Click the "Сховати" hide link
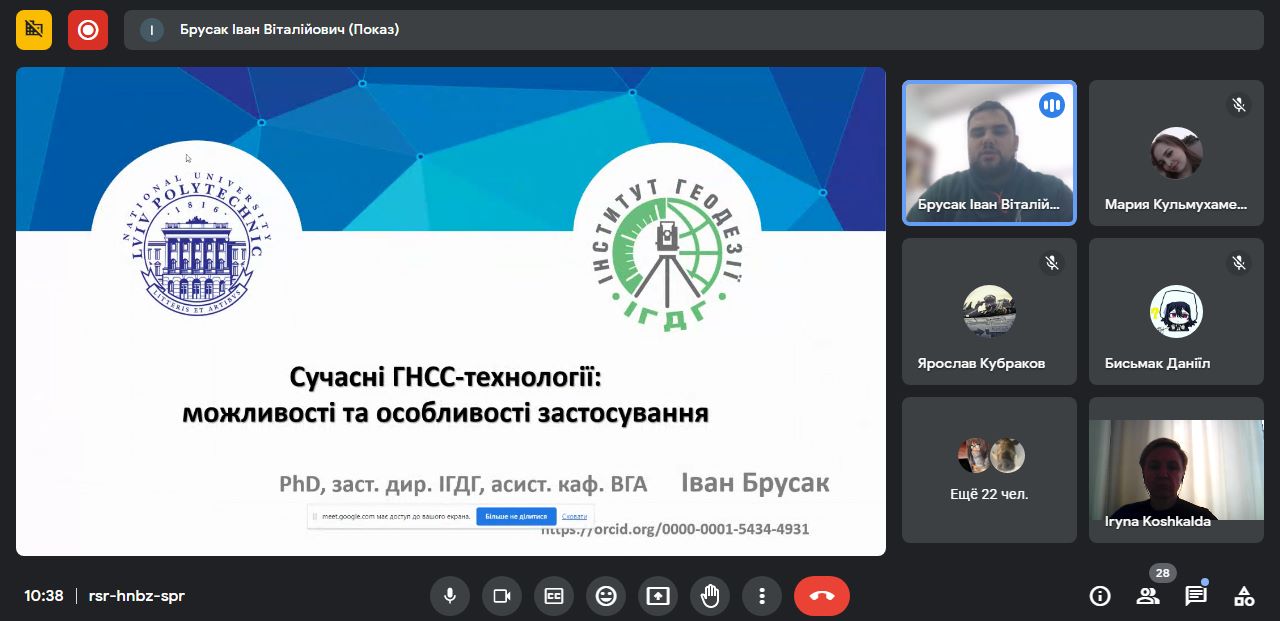1280x621 pixels. [574, 517]
